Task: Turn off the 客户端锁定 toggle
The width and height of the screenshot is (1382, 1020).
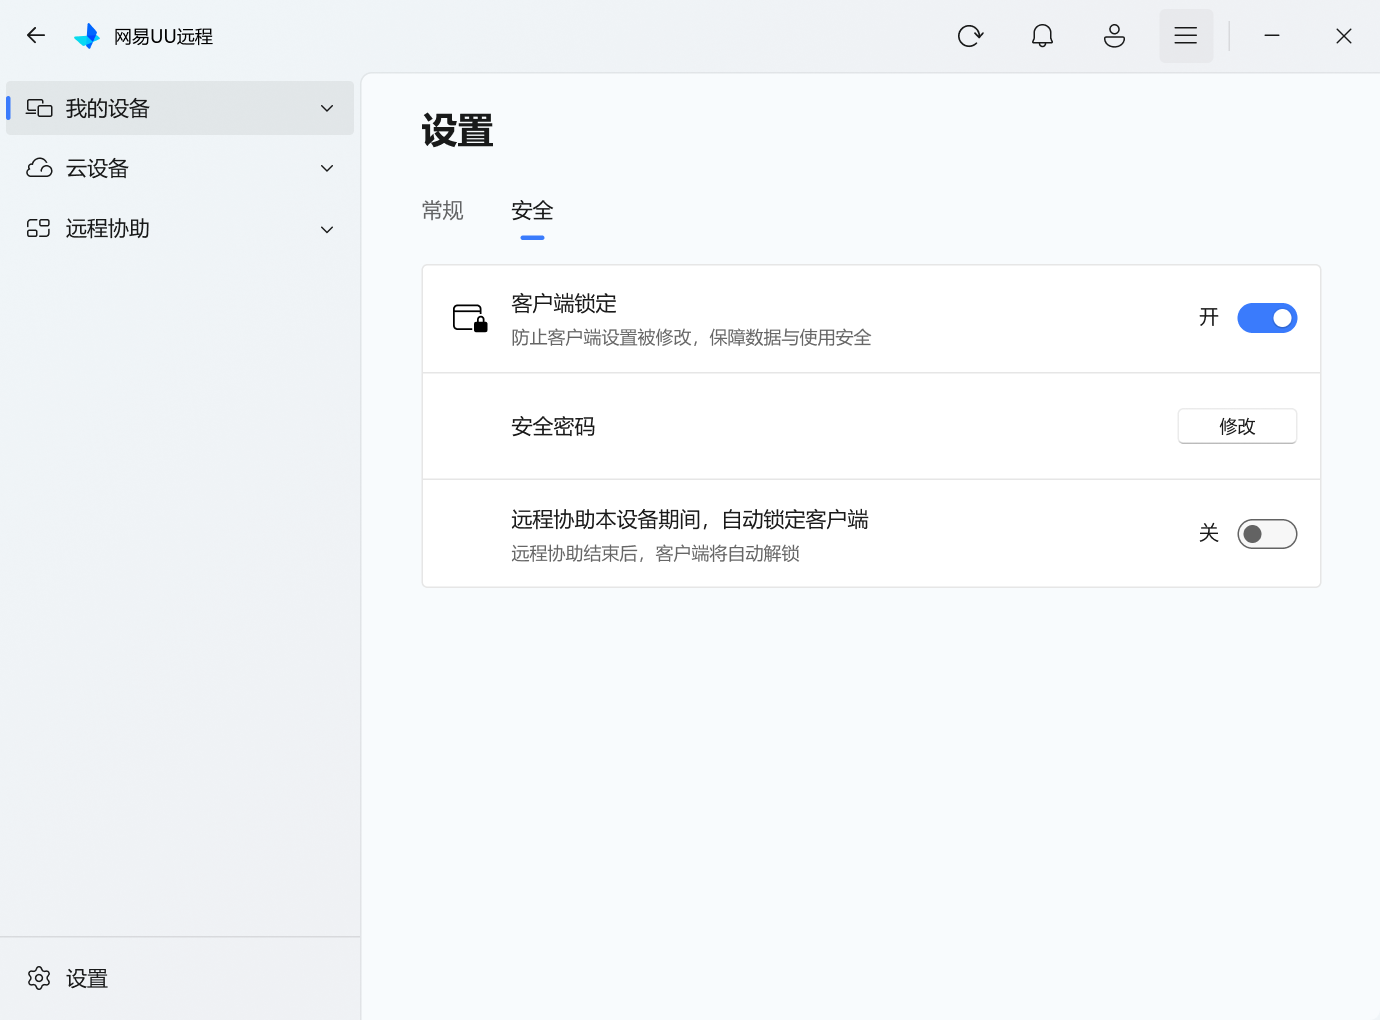Action: [x=1267, y=318]
